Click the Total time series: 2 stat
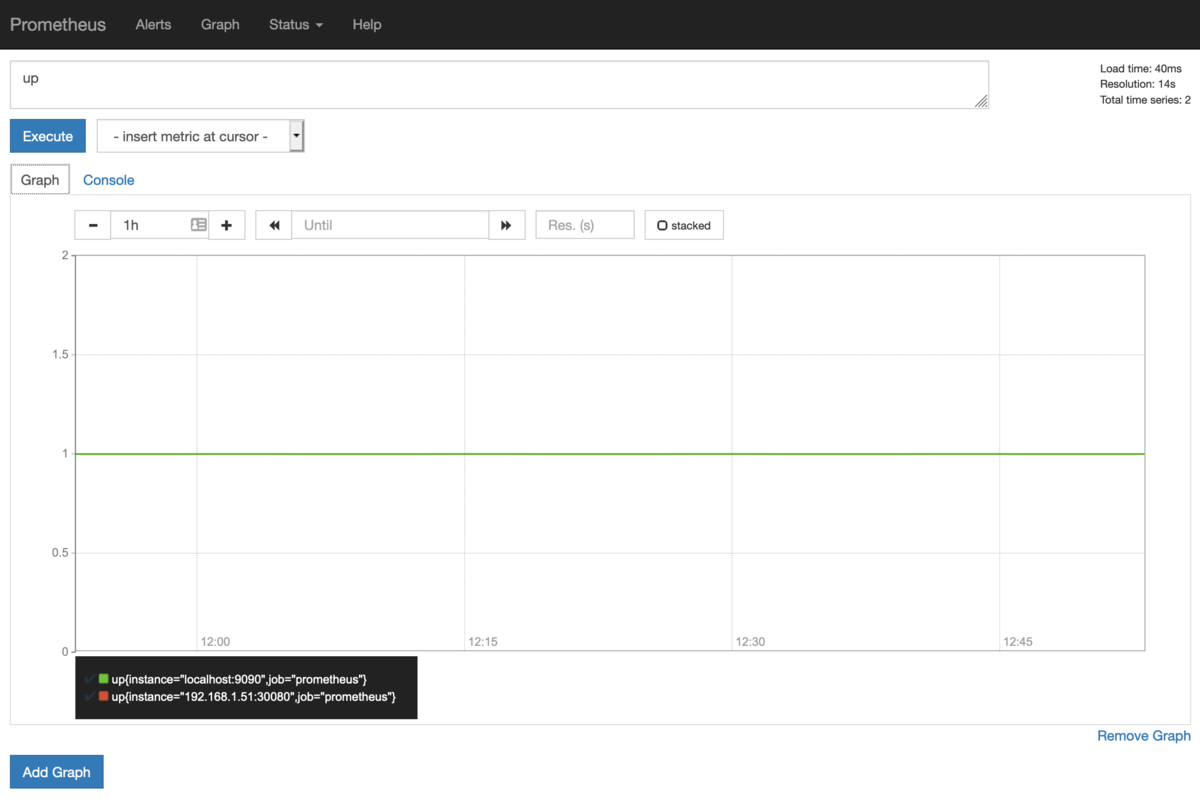The height and width of the screenshot is (799, 1200). (x=1145, y=100)
